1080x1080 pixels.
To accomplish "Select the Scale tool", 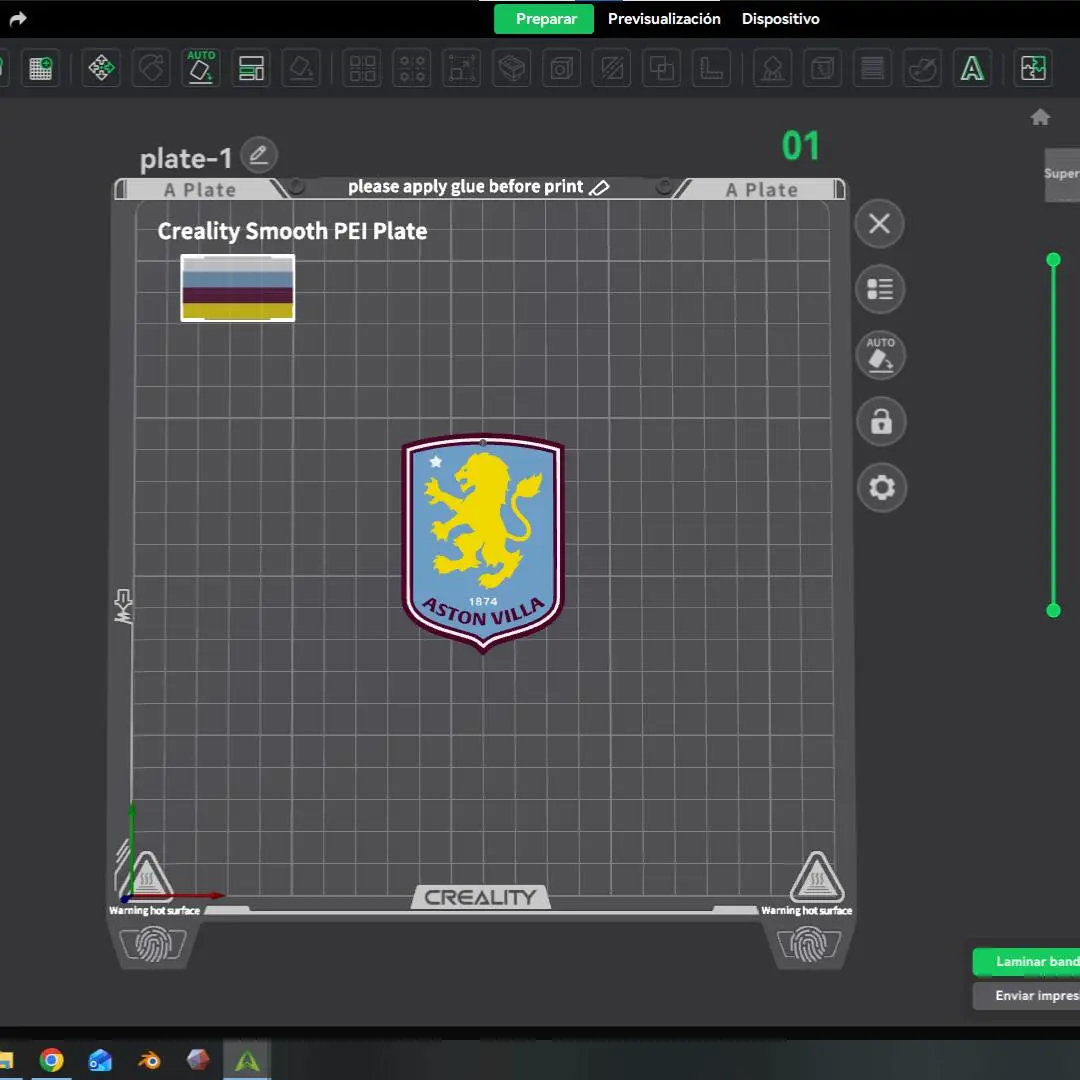I will (x=462, y=68).
